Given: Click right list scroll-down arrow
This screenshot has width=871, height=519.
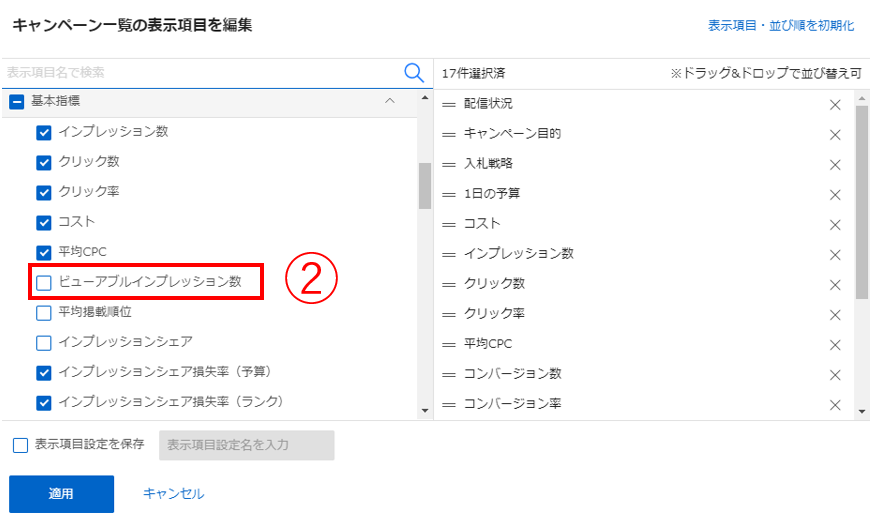Looking at the screenshot, I should pos(862,410).
